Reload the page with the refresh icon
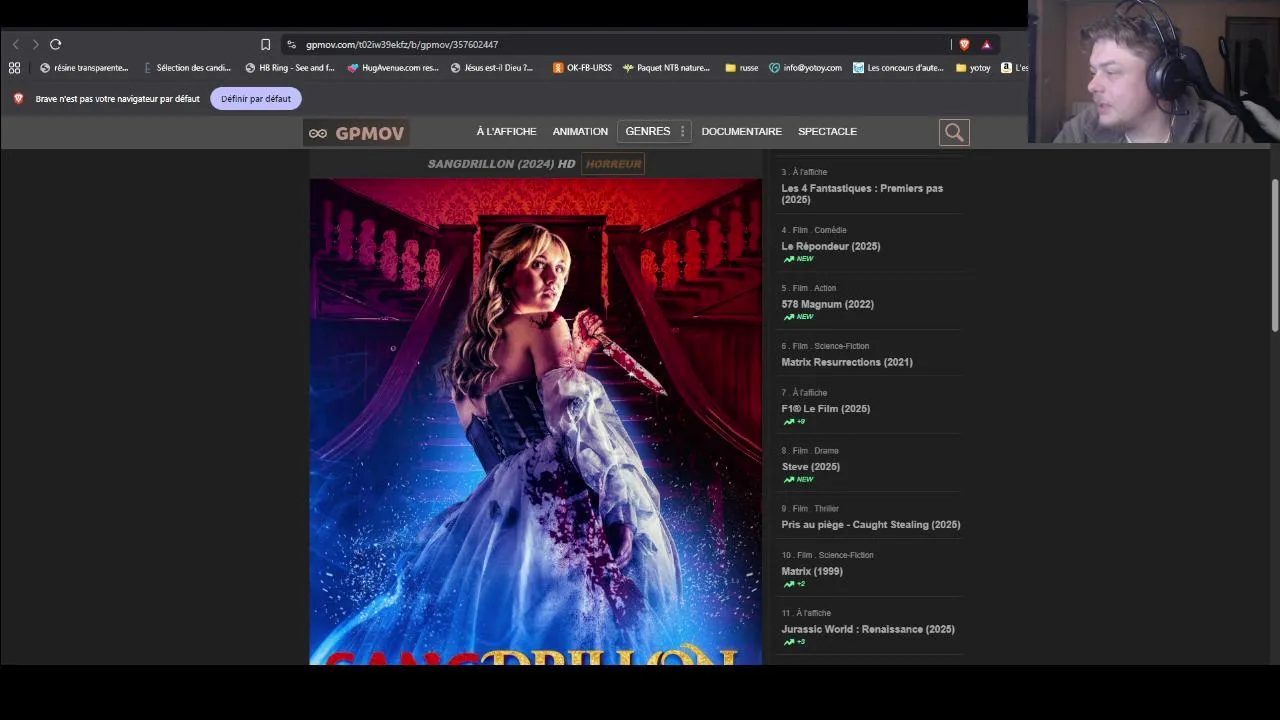Viewport: 1280px width, 720px height. click(x=56, y=44)
